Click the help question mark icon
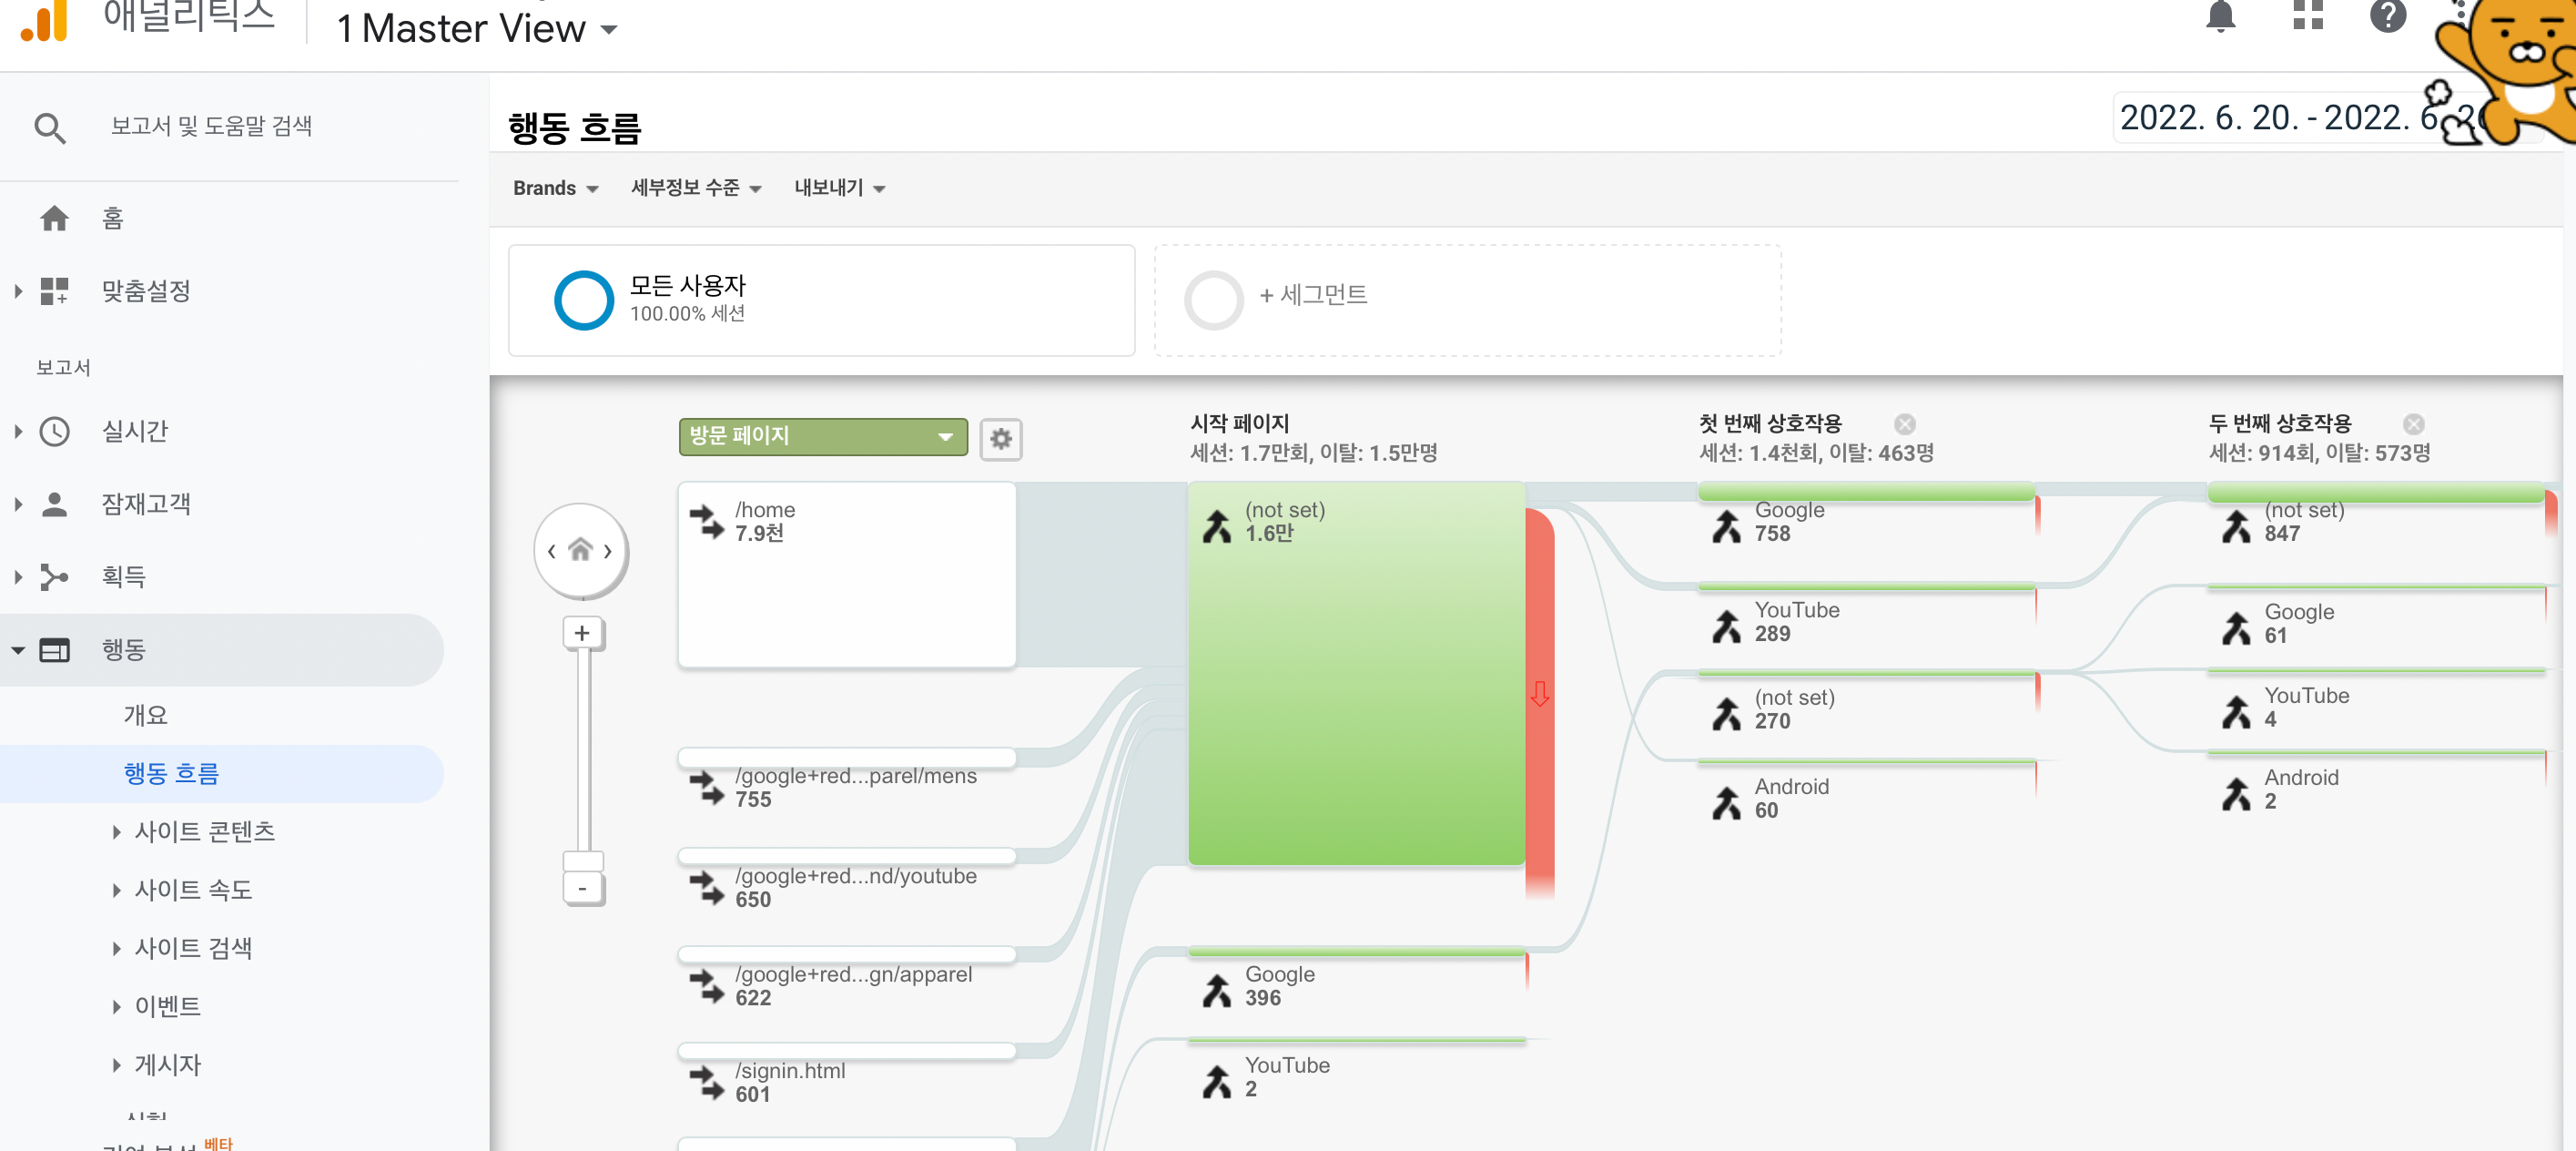Image resolution: width=2576 pixels, height=1151 pixels. click(x=2387, y=16)
